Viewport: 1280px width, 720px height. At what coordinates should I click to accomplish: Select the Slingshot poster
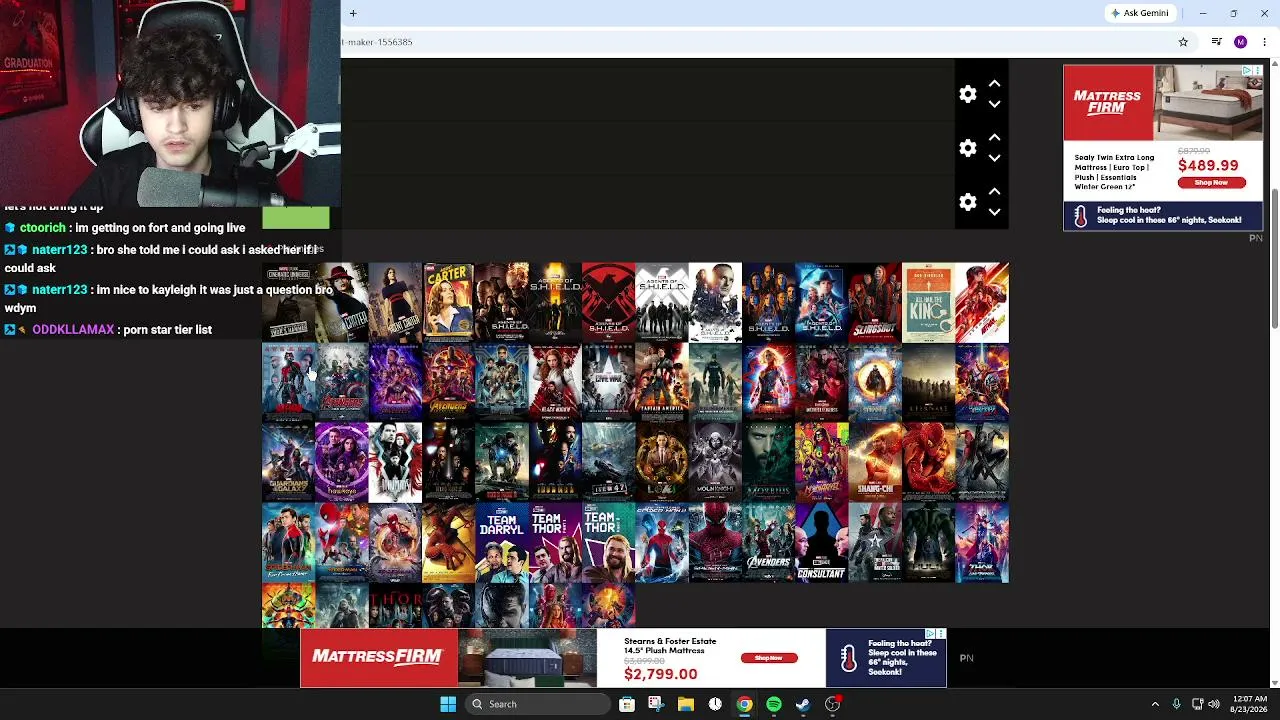tap(875, 302)
